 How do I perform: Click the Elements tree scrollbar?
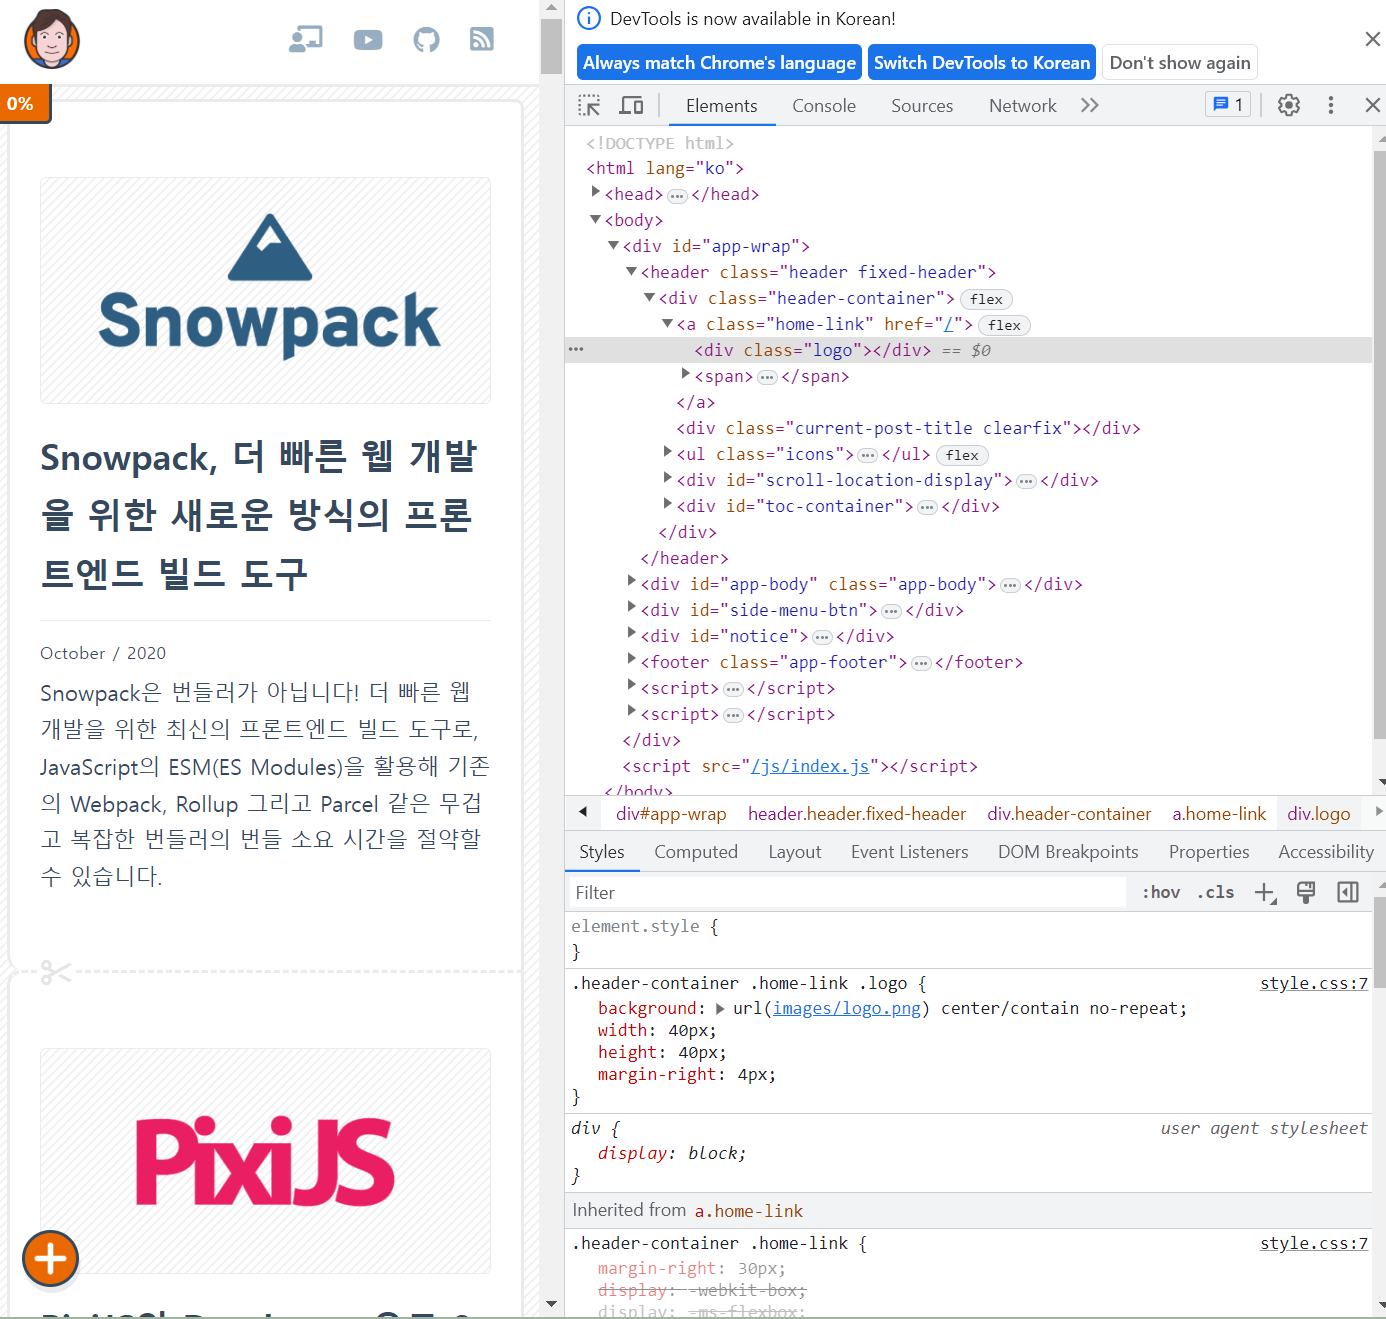1379,445
